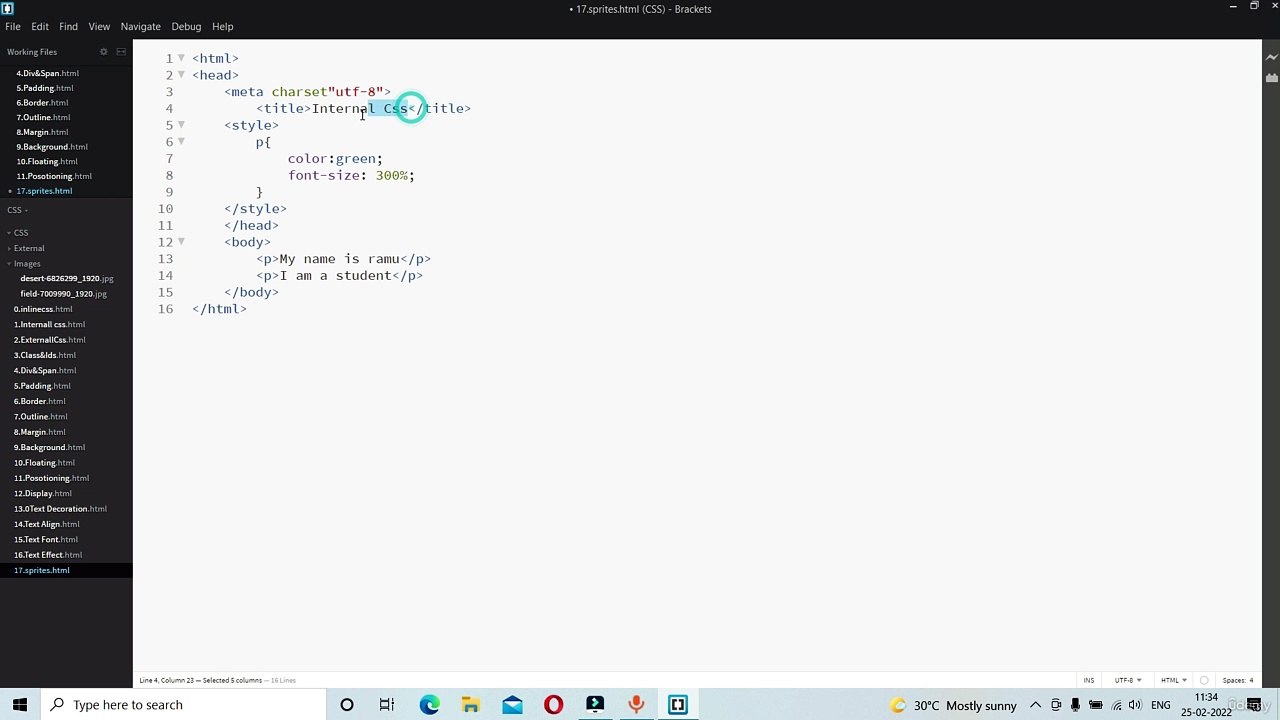The image size is (1280, 720).
Task: Toggle INS insert/overwrite mode
Action: 1089,680
